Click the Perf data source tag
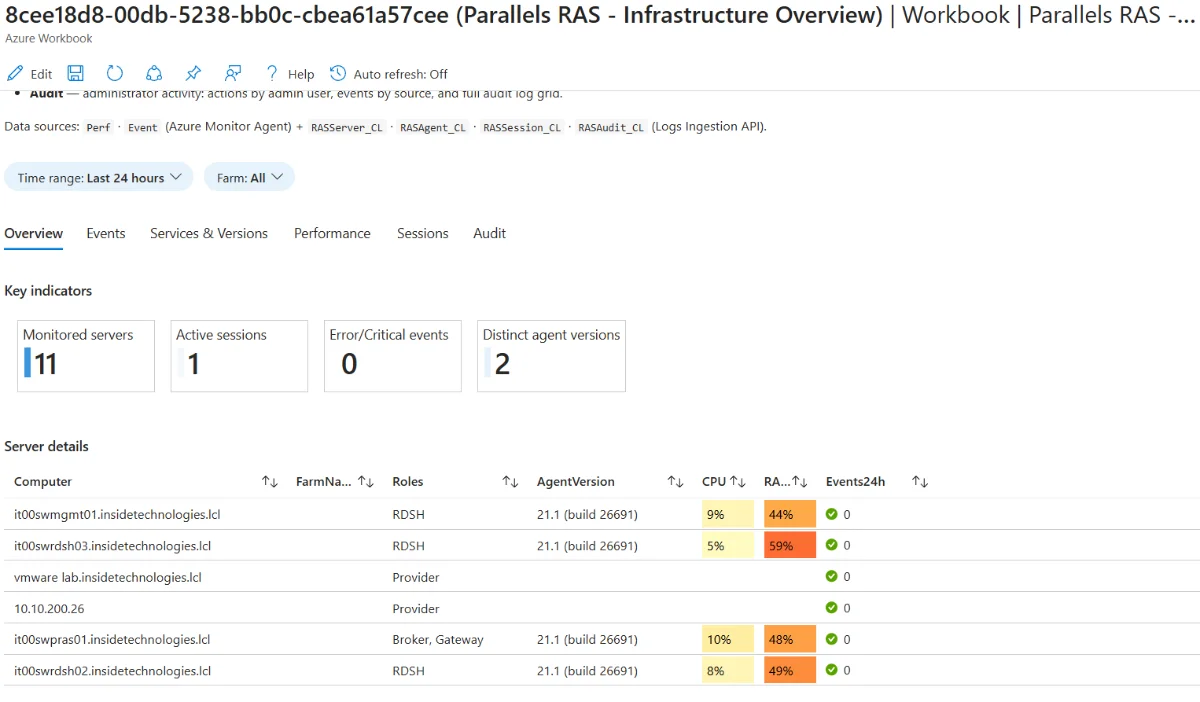 [x=99, y=128]
